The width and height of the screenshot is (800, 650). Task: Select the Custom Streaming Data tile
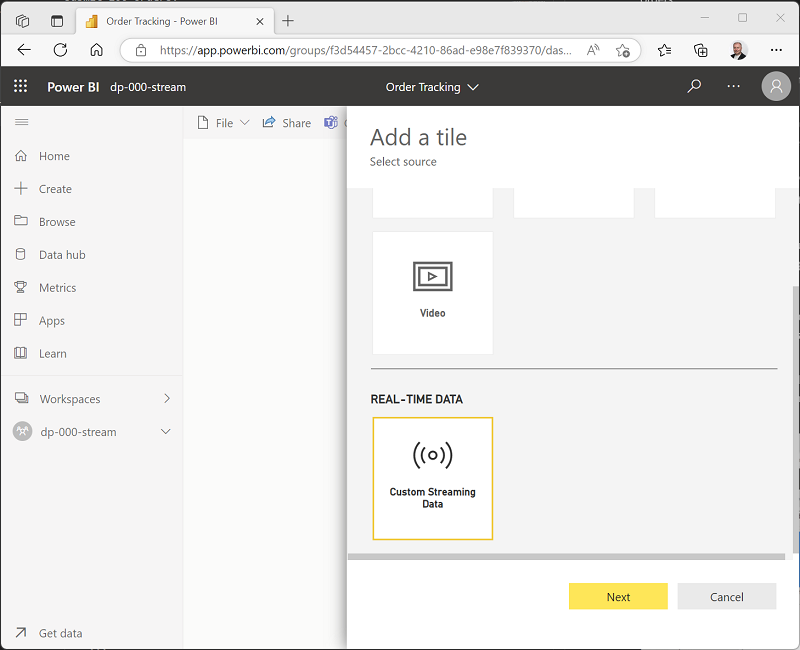point(433,479)
